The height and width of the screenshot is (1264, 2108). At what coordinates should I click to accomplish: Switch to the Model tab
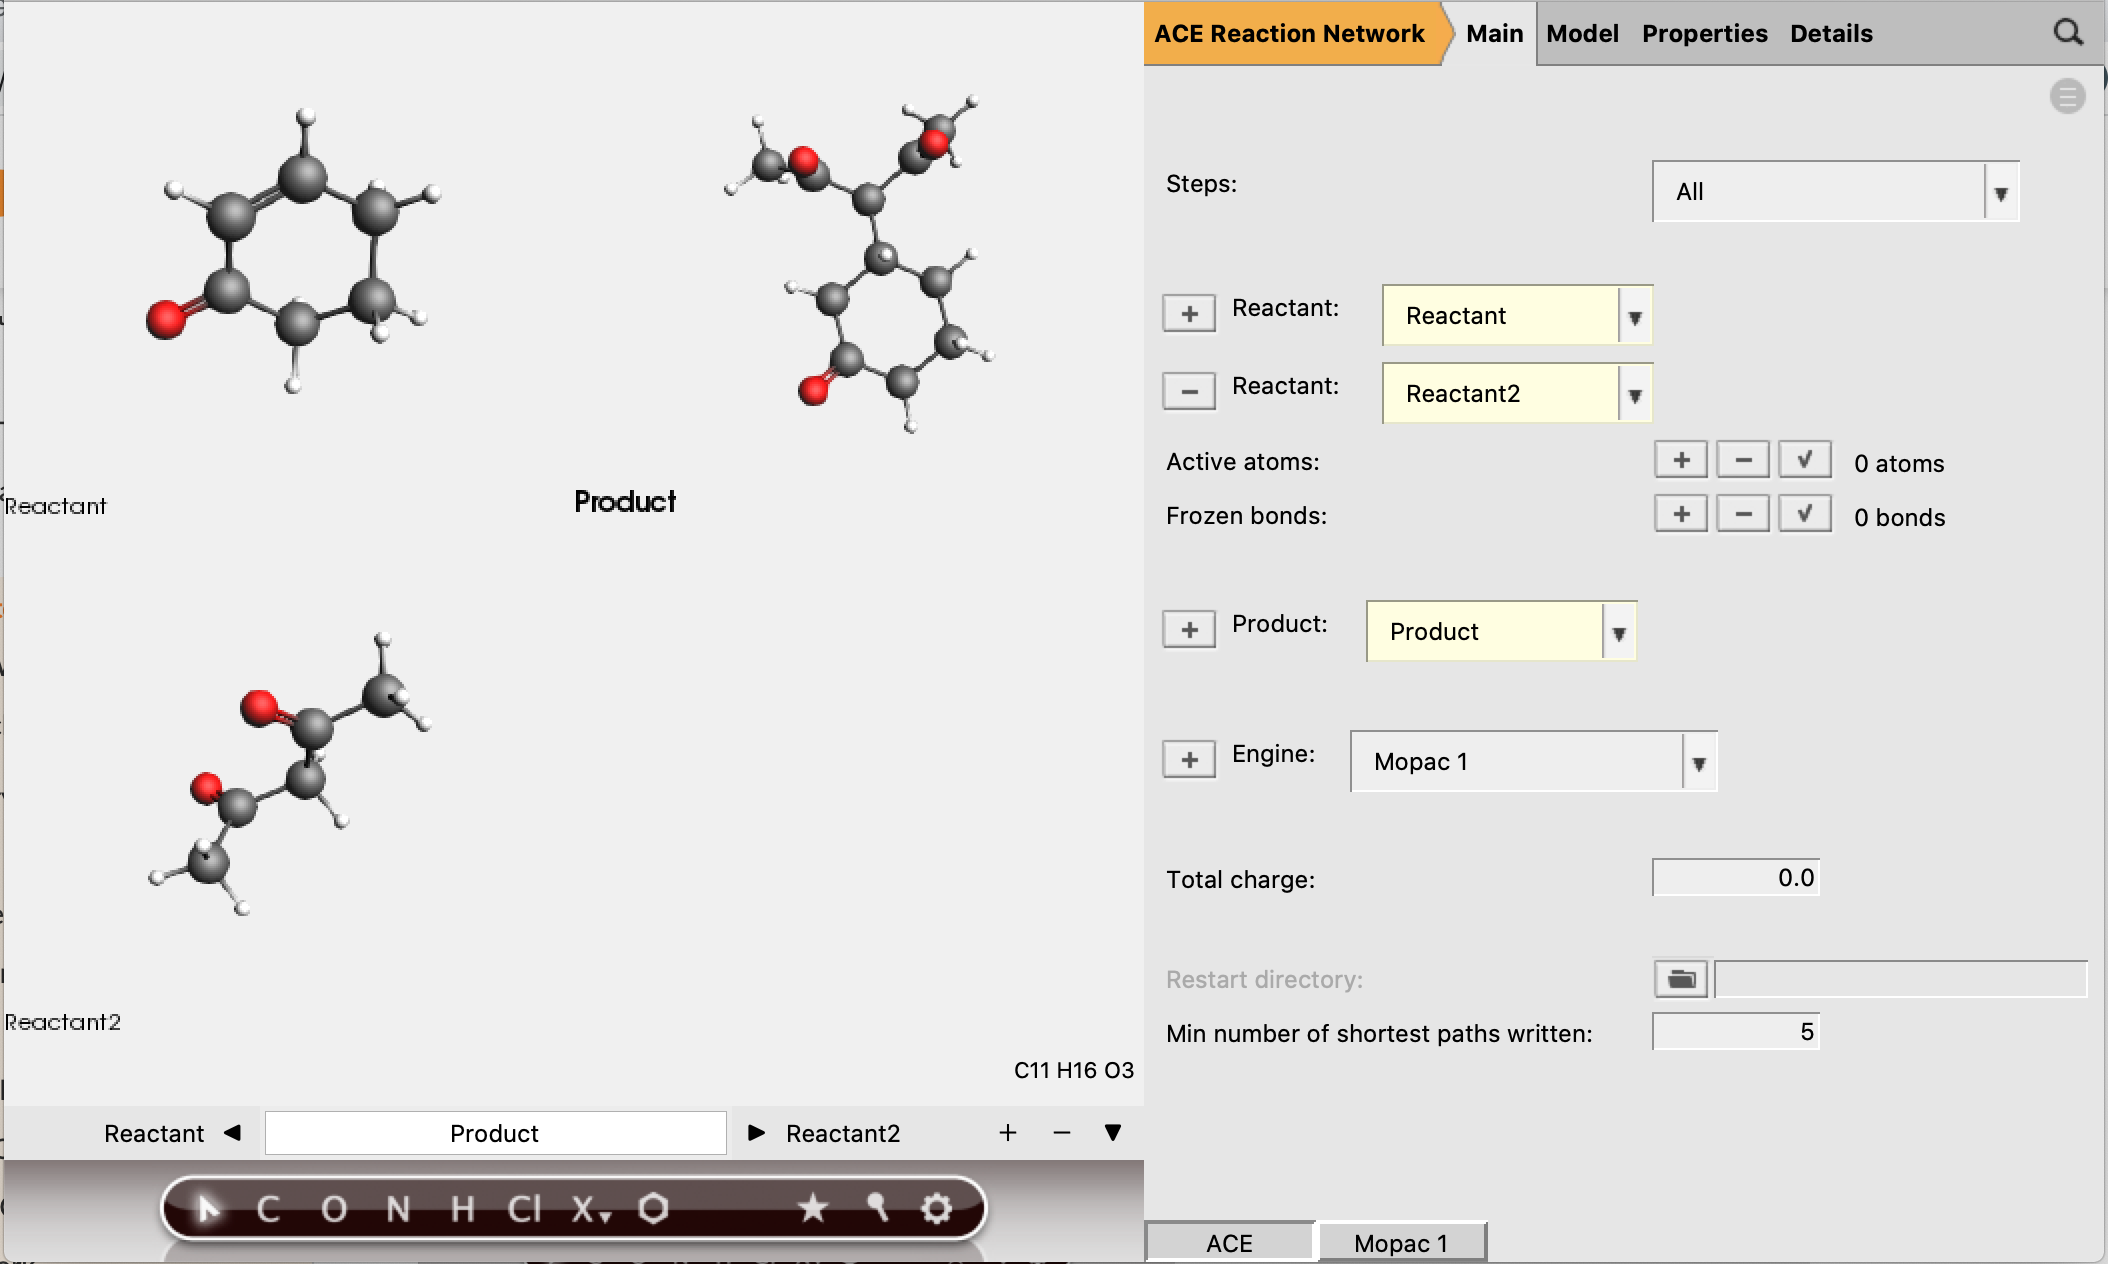[x=1582, y=33]
